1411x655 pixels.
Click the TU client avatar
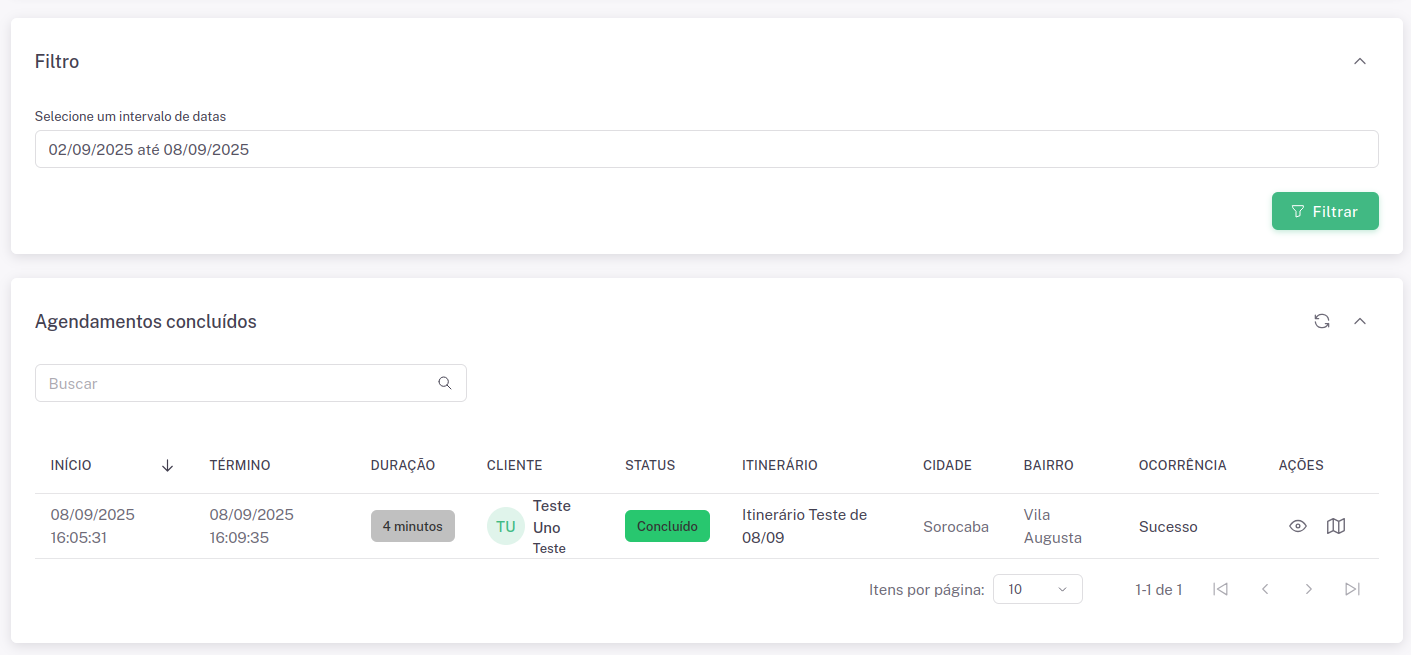coord(506,526)
